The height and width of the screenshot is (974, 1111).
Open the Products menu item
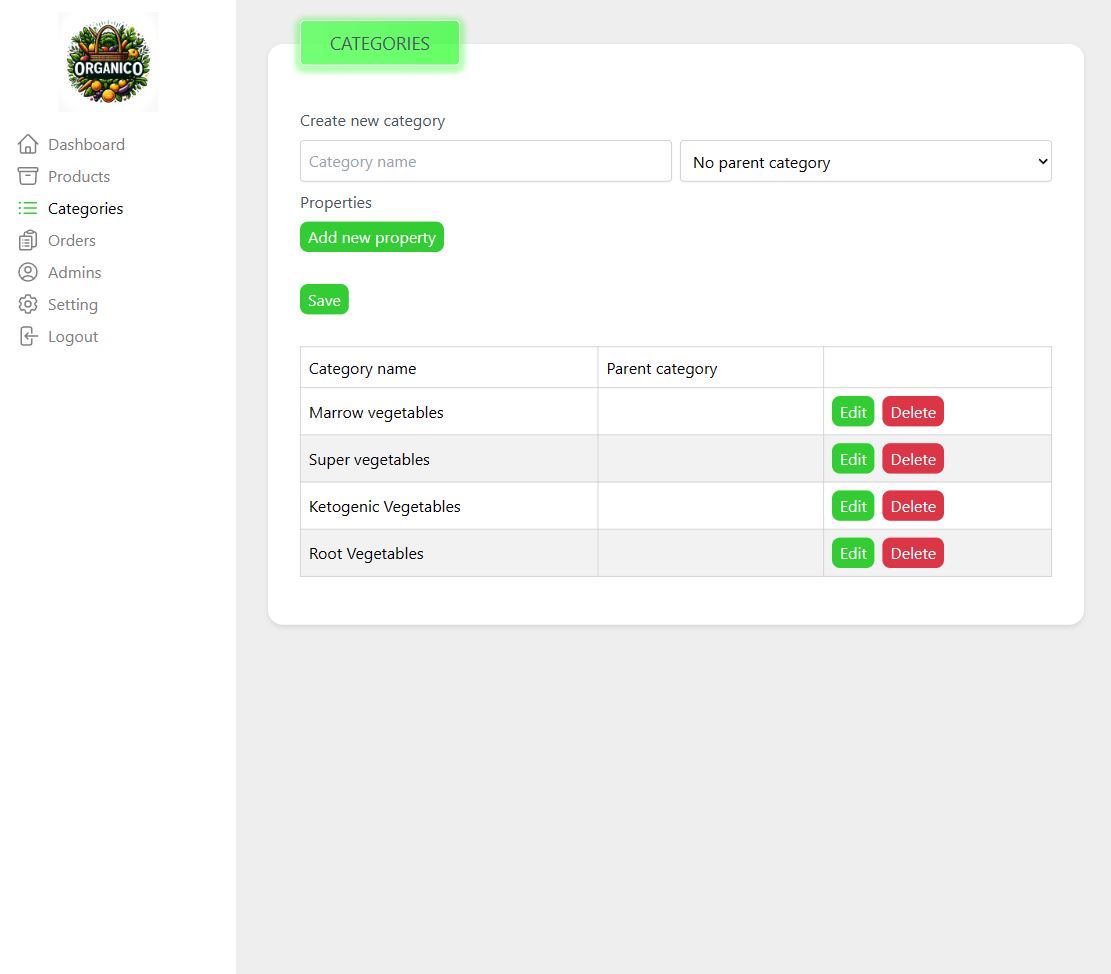point(78,176)
